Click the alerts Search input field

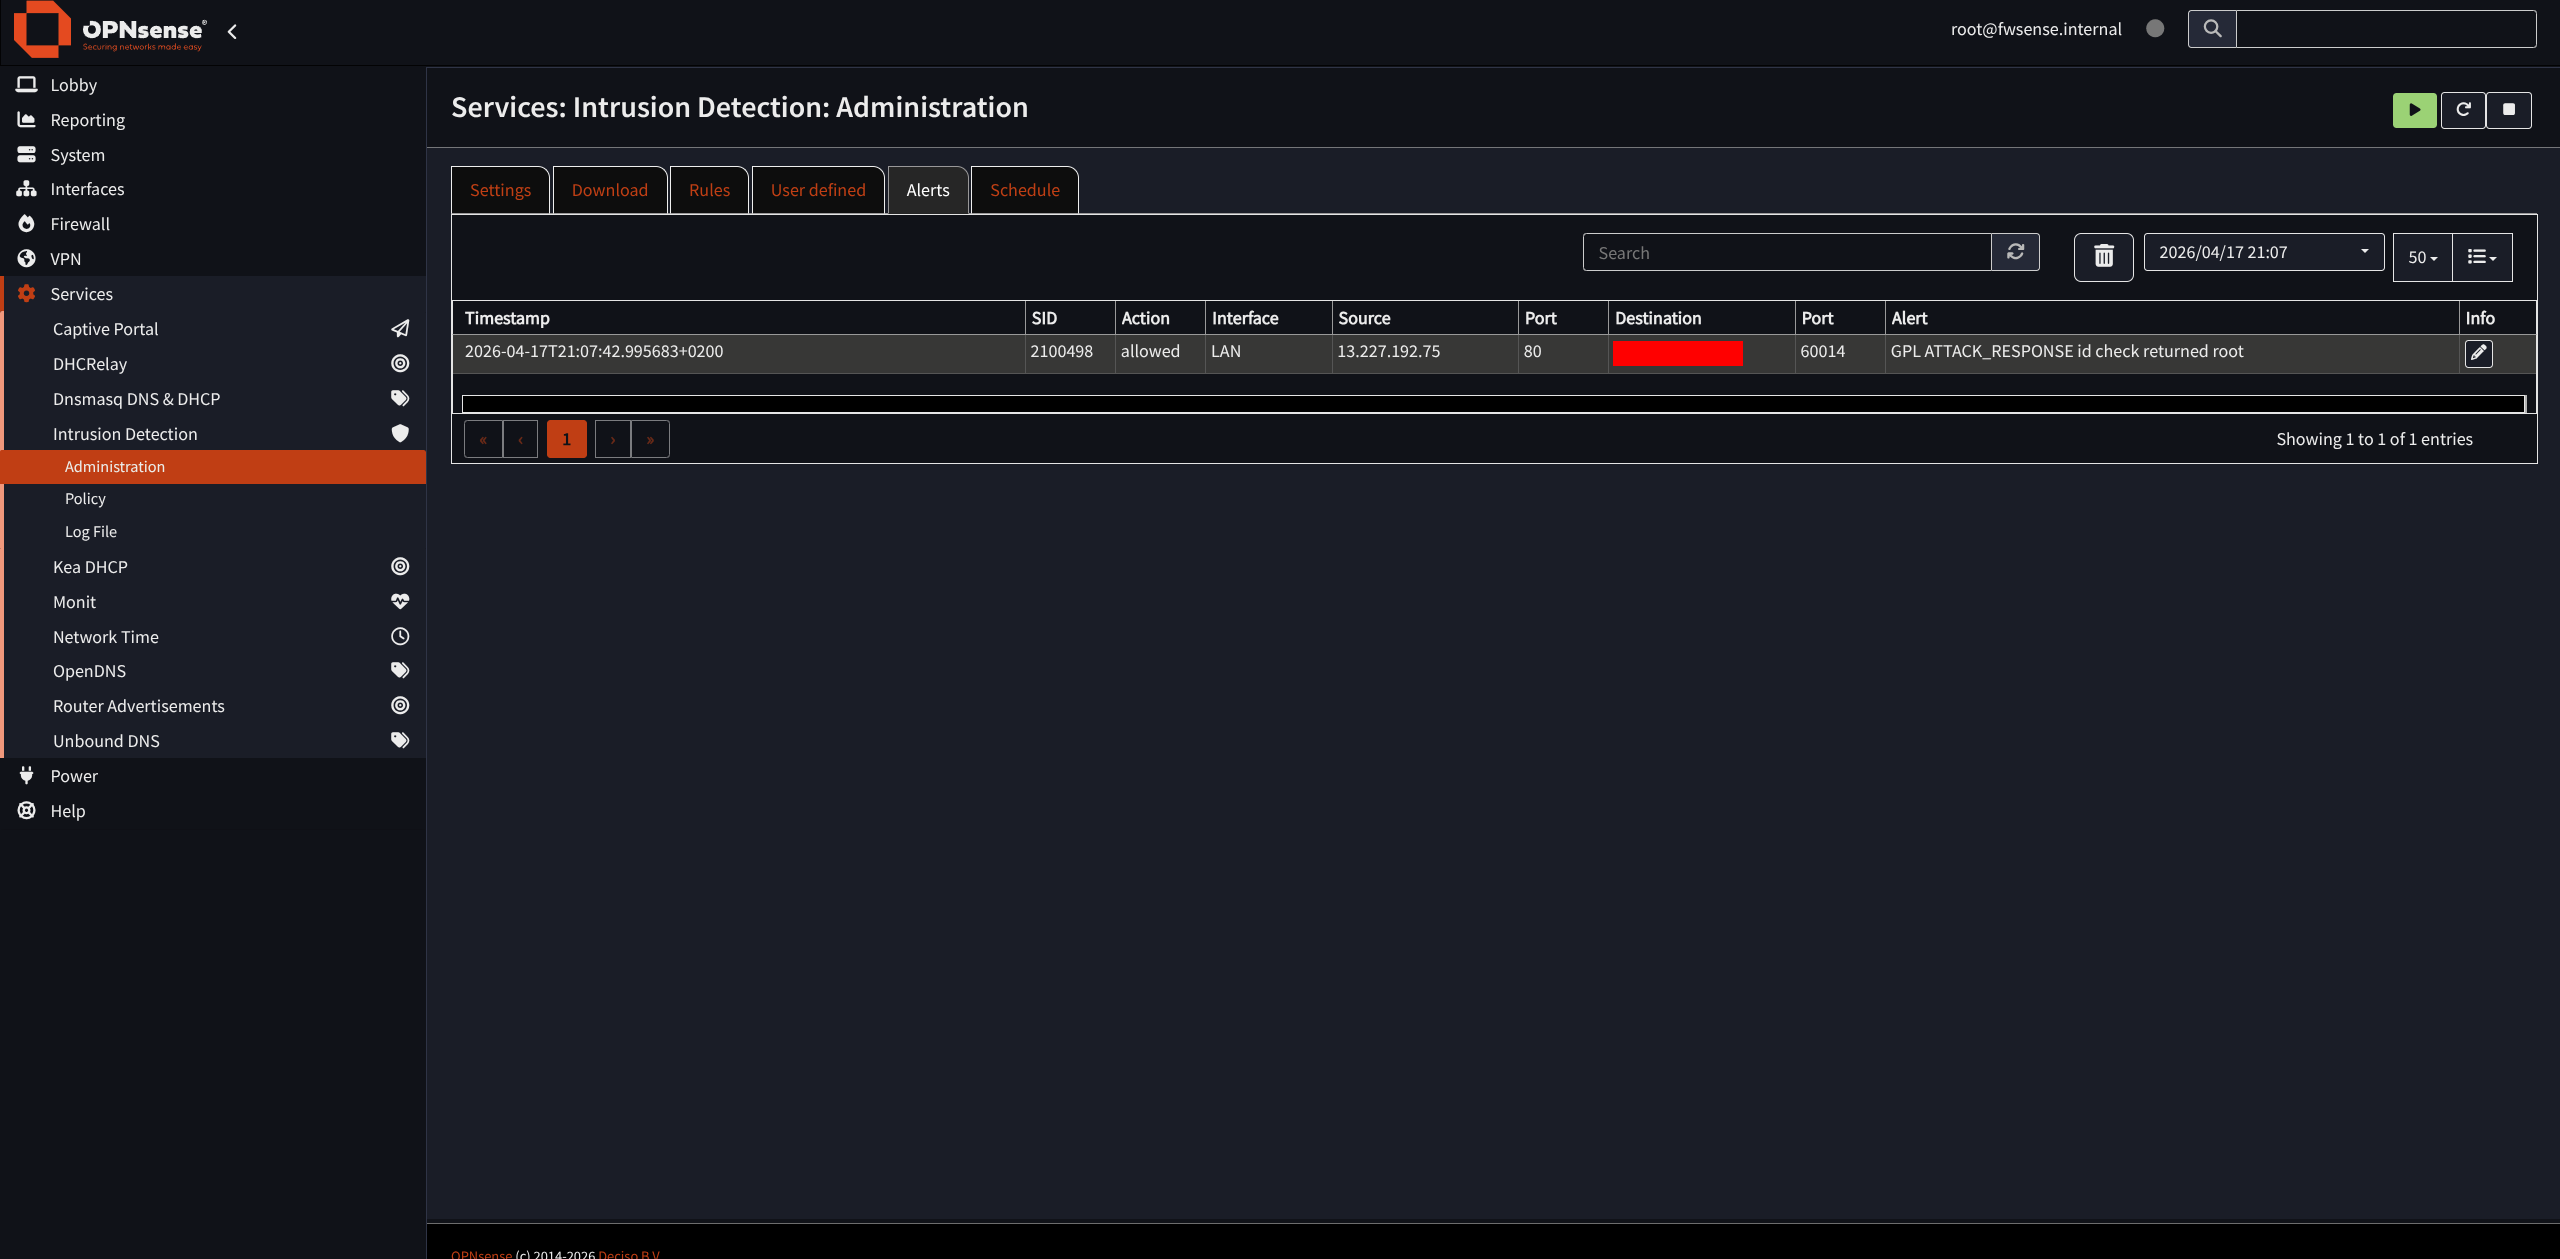pos(1787,252)
